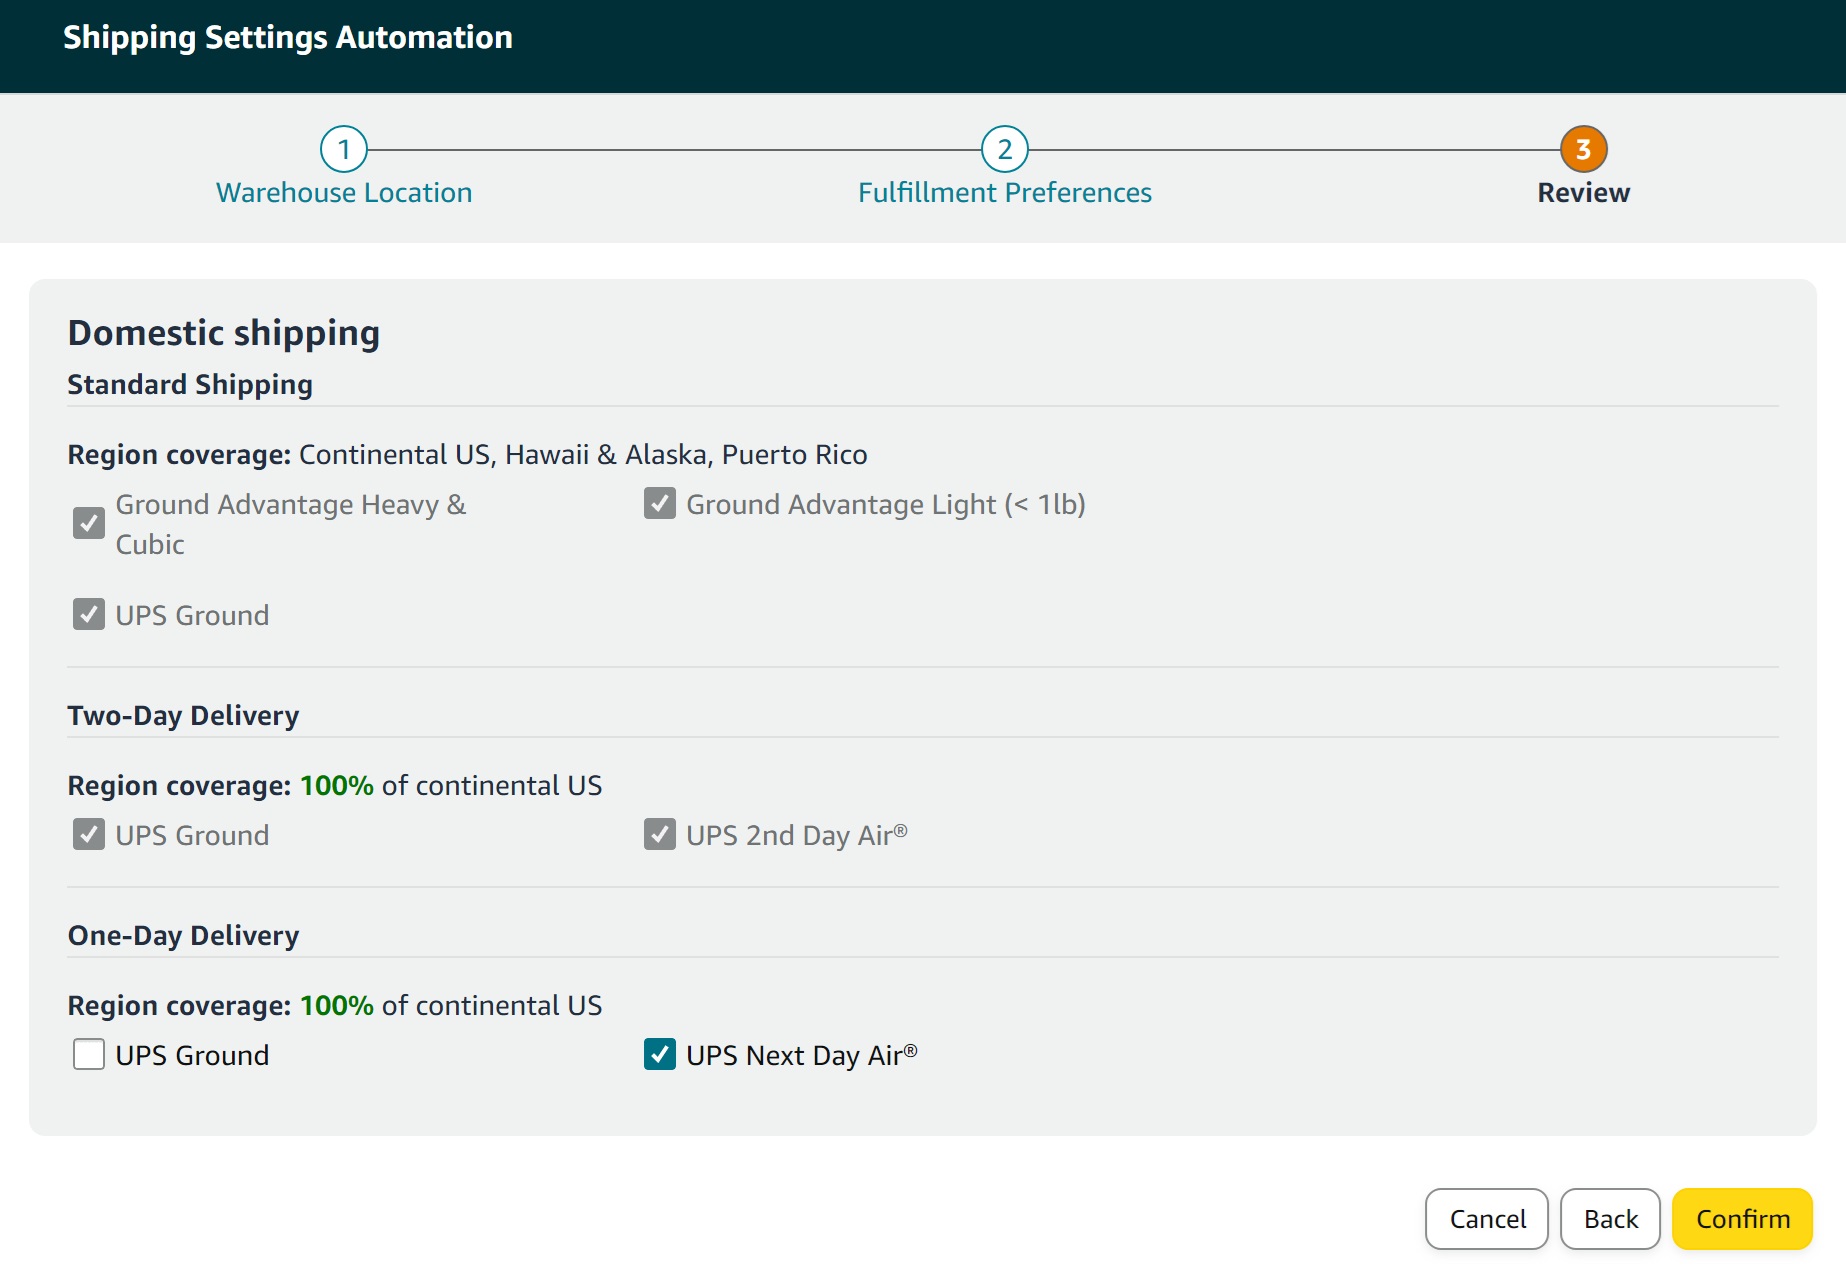Click the 100% coverage under Two-Day Delivery
This screenshot has height=1284, width=1846.
337,786
